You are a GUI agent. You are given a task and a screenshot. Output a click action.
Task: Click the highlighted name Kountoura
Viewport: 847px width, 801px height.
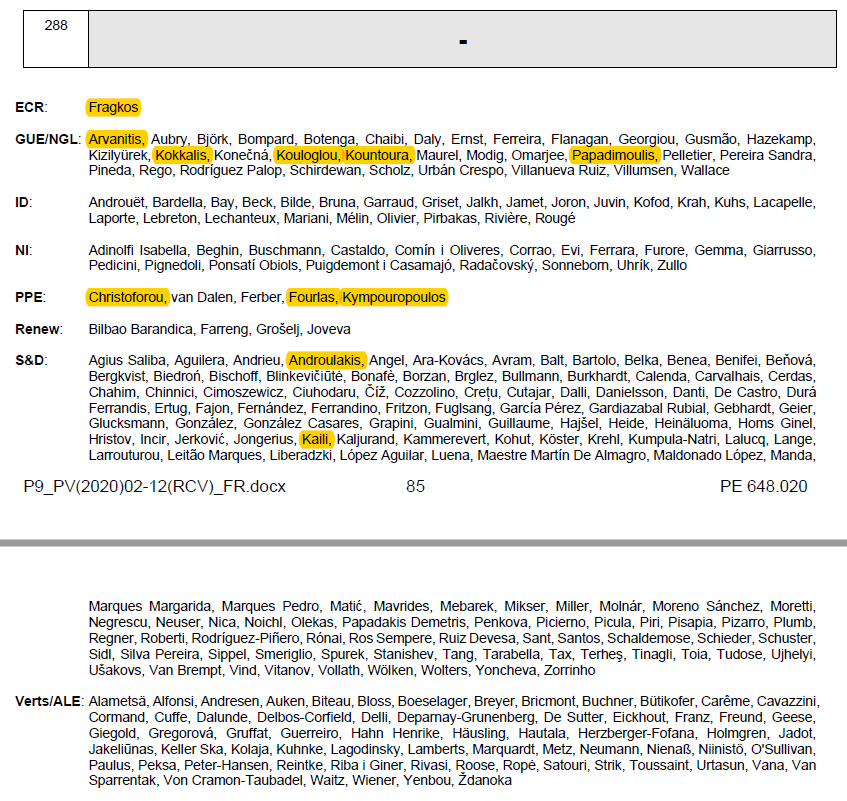378,155
